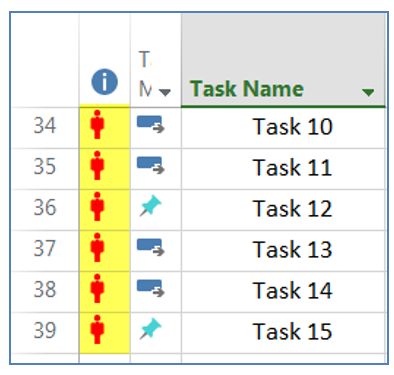394x375 pixels.
Task: Open the Task Mode column dropdown arrow
Action: [x=165, y=92]
